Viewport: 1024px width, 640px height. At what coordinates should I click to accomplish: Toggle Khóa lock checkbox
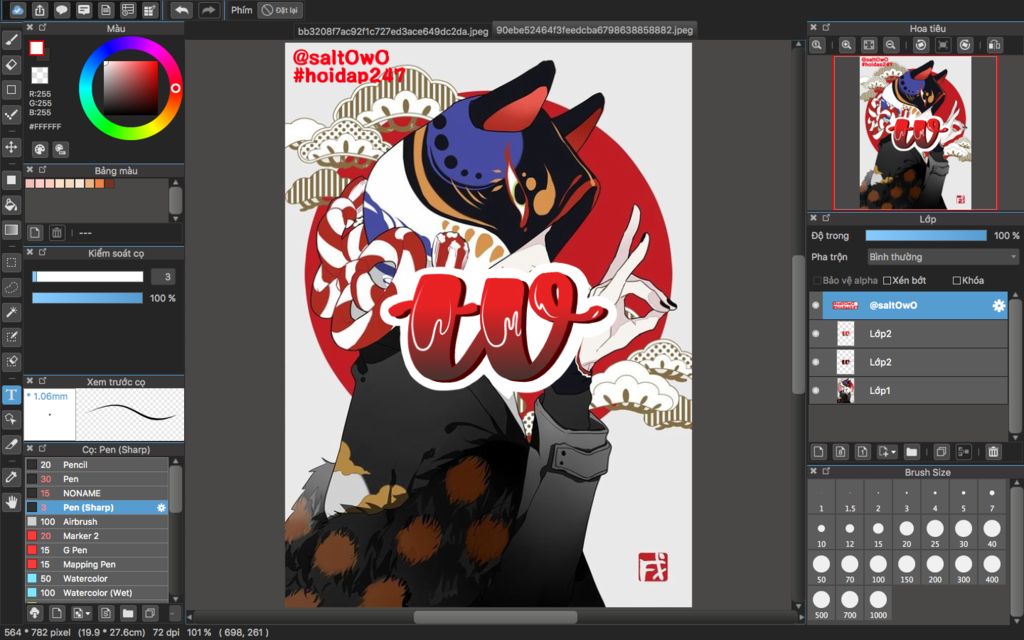[x=957, y=281]
